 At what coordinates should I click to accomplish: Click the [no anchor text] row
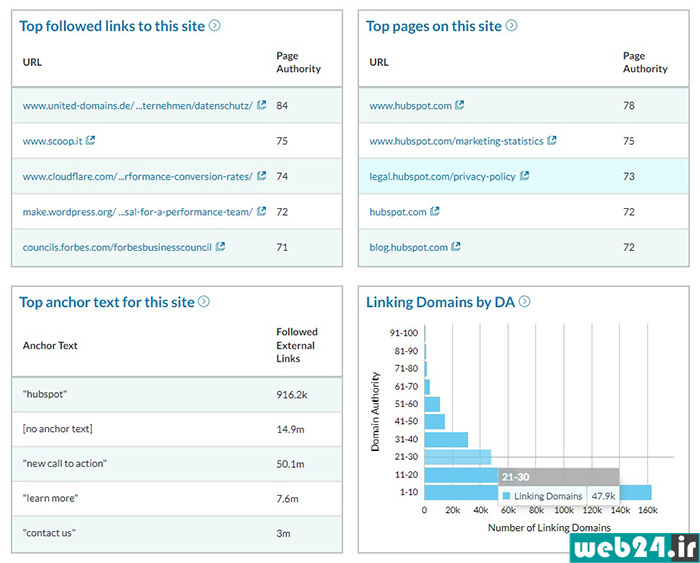point(177,429)
